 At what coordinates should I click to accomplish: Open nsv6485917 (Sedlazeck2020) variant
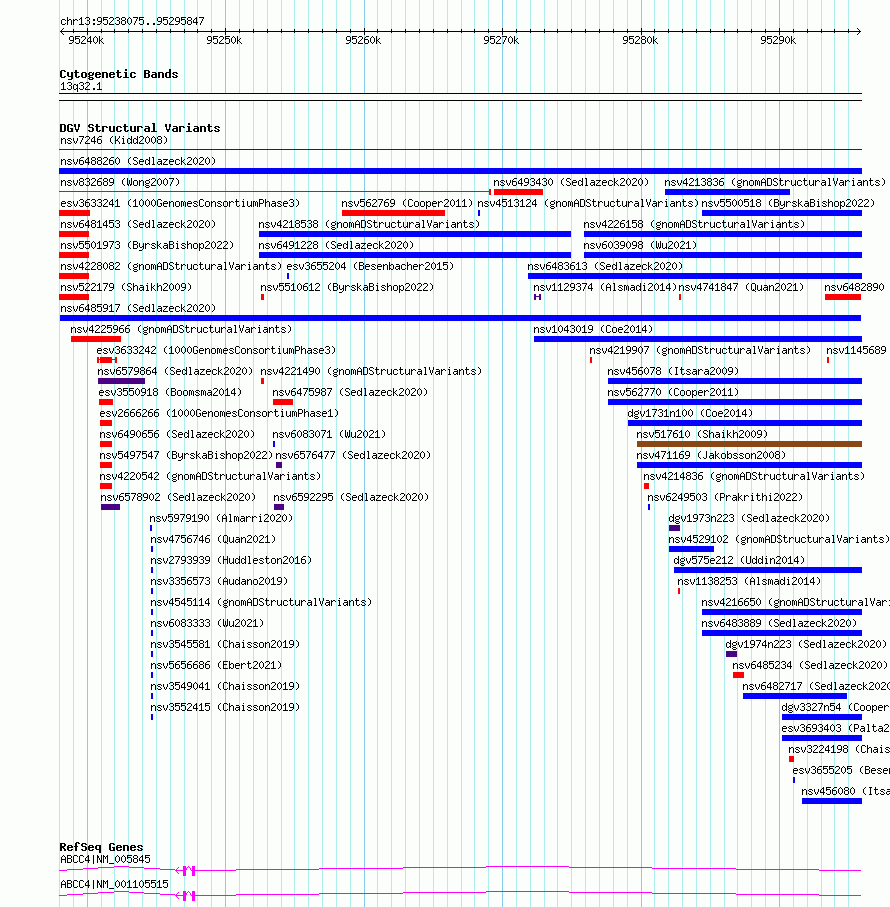click(138, 308)
